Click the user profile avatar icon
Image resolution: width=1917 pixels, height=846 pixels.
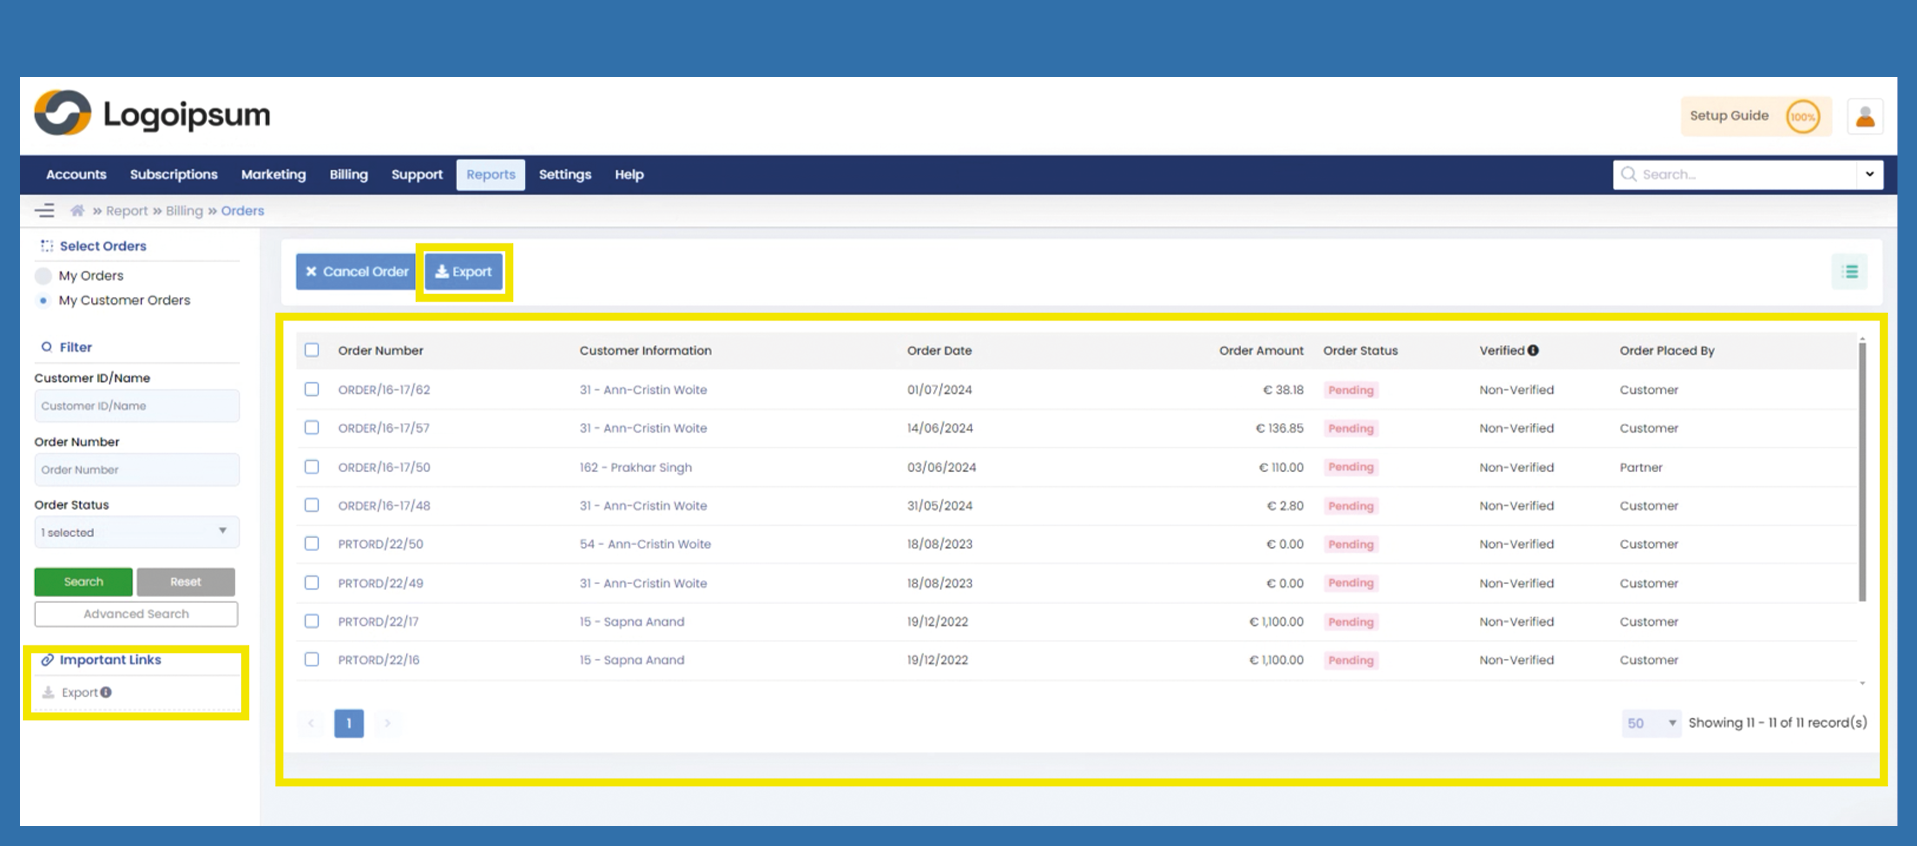1864,117
